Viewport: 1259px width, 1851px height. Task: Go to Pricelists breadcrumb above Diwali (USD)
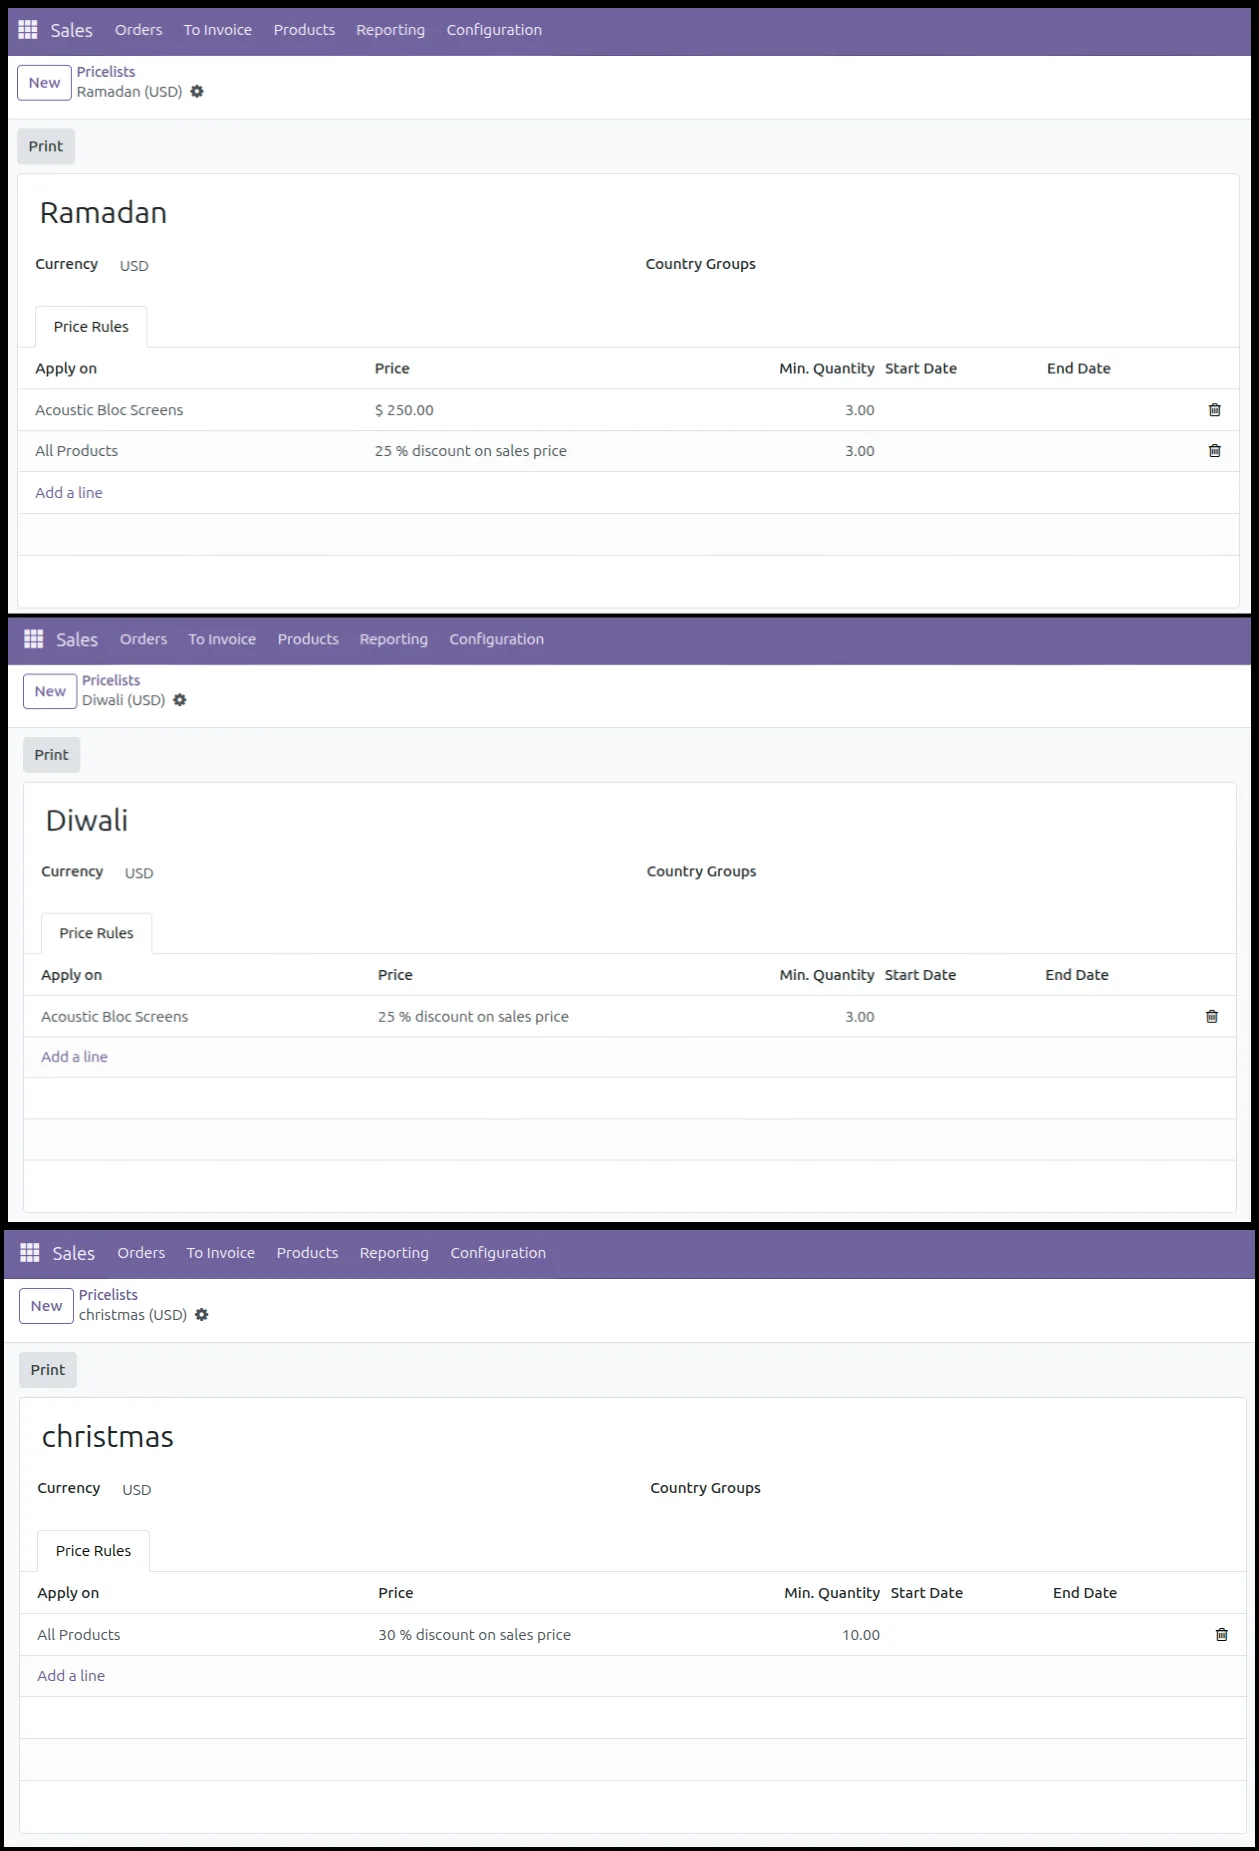pyautogui.click(x=111, y=680)
